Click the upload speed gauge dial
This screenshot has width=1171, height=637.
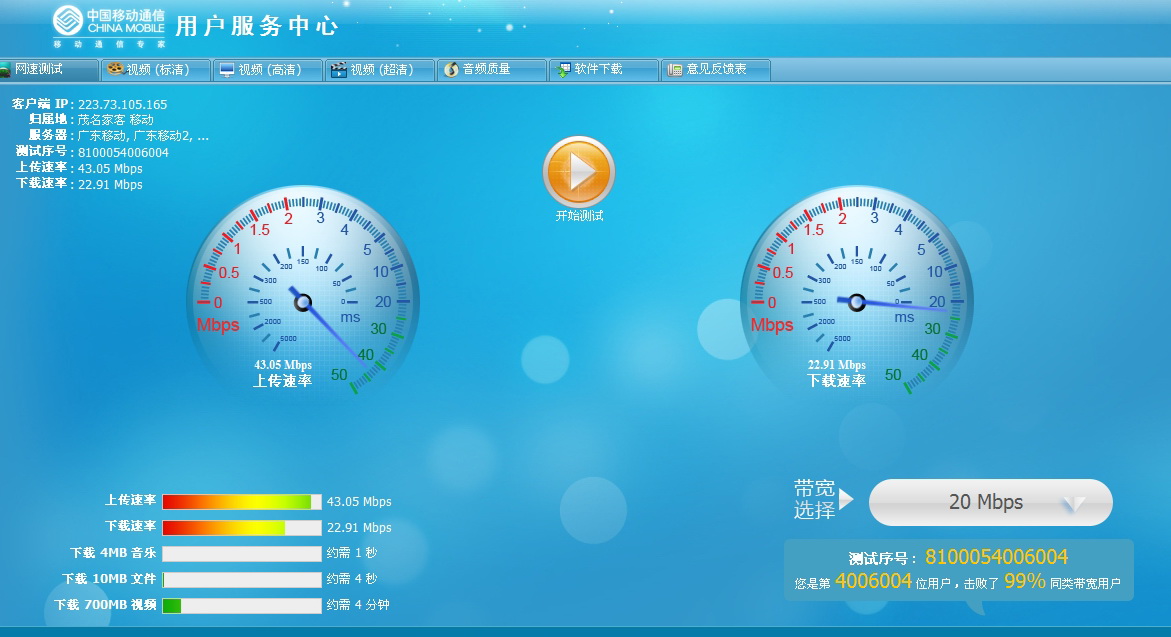(x=303, y=291)
